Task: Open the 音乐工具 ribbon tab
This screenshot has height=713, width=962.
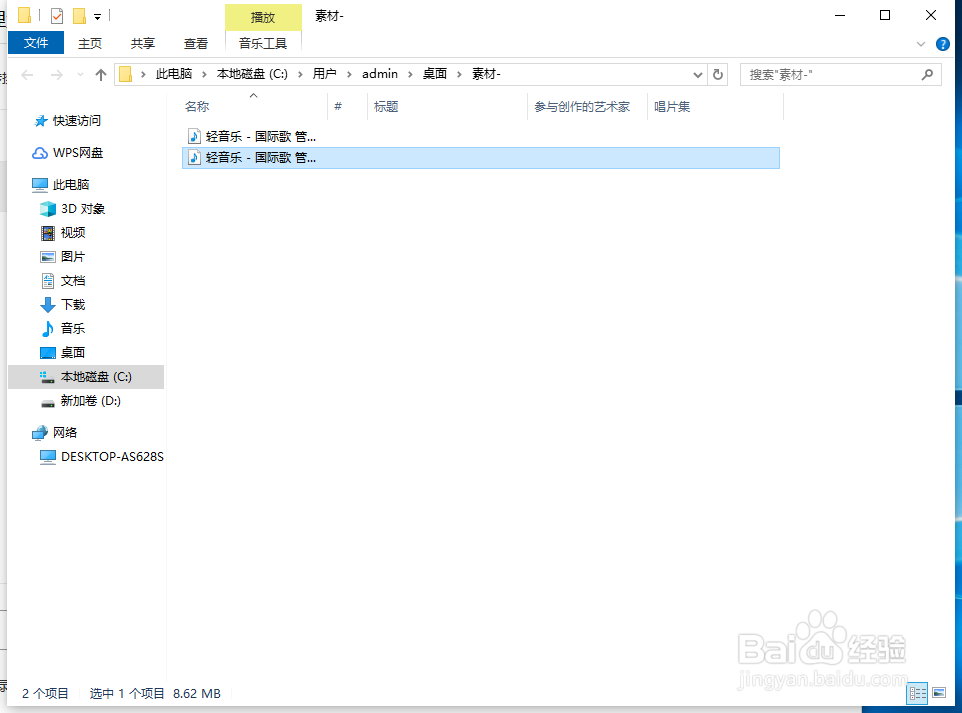Action: coord(263,44)
